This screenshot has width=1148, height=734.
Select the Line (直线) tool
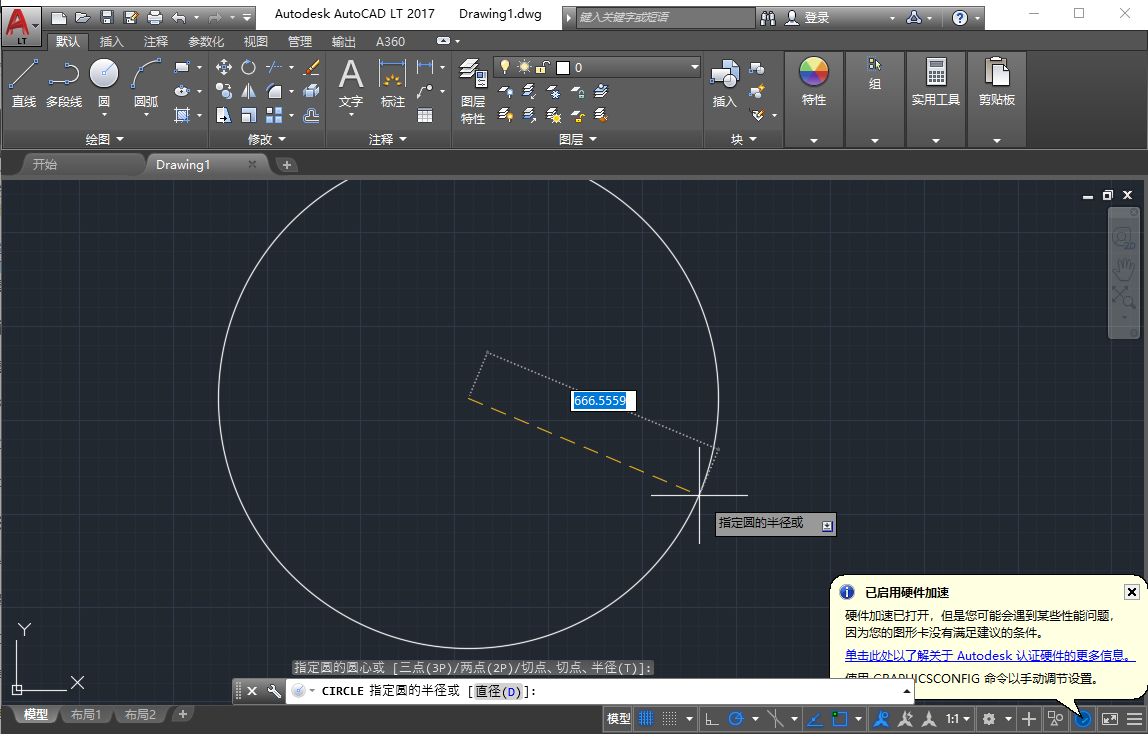point(23,83)
